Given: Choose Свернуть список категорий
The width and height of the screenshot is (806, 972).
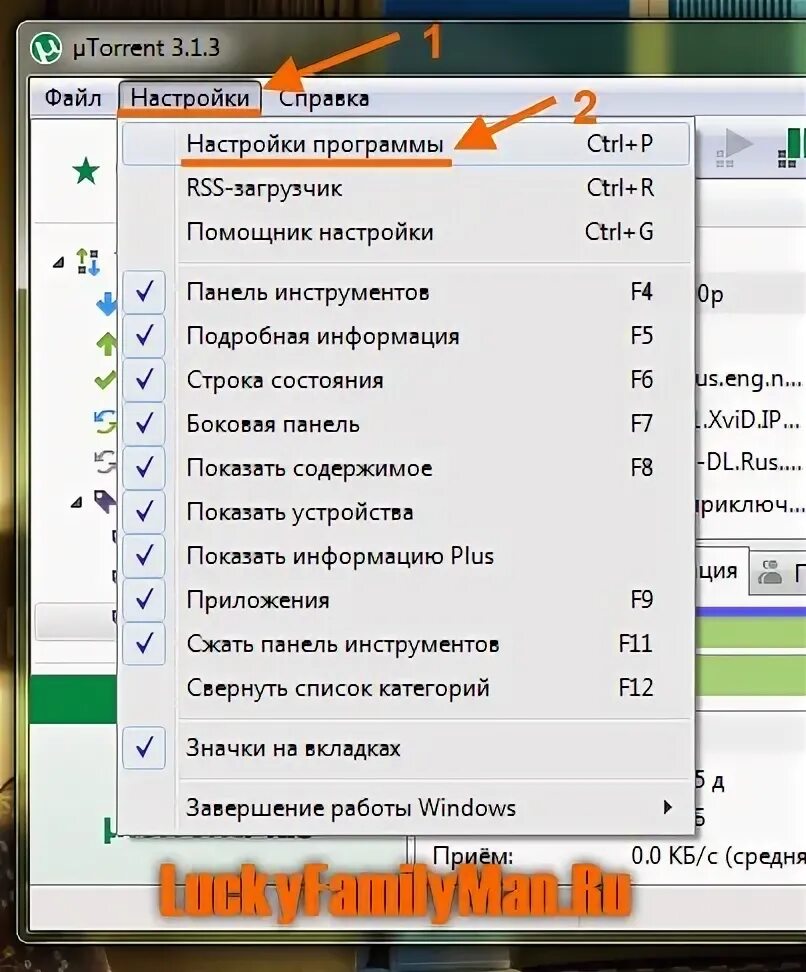Looking at the screenshot, I should coord(405,688).
